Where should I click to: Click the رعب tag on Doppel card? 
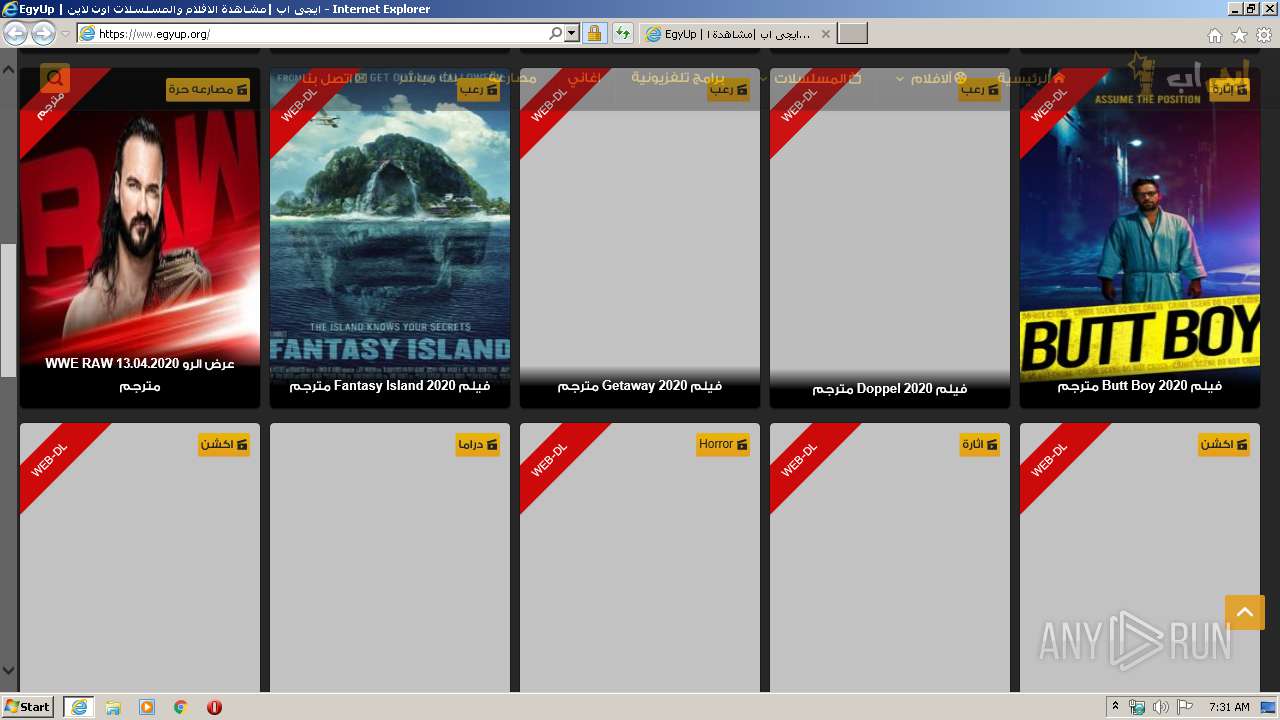point(978,89)
